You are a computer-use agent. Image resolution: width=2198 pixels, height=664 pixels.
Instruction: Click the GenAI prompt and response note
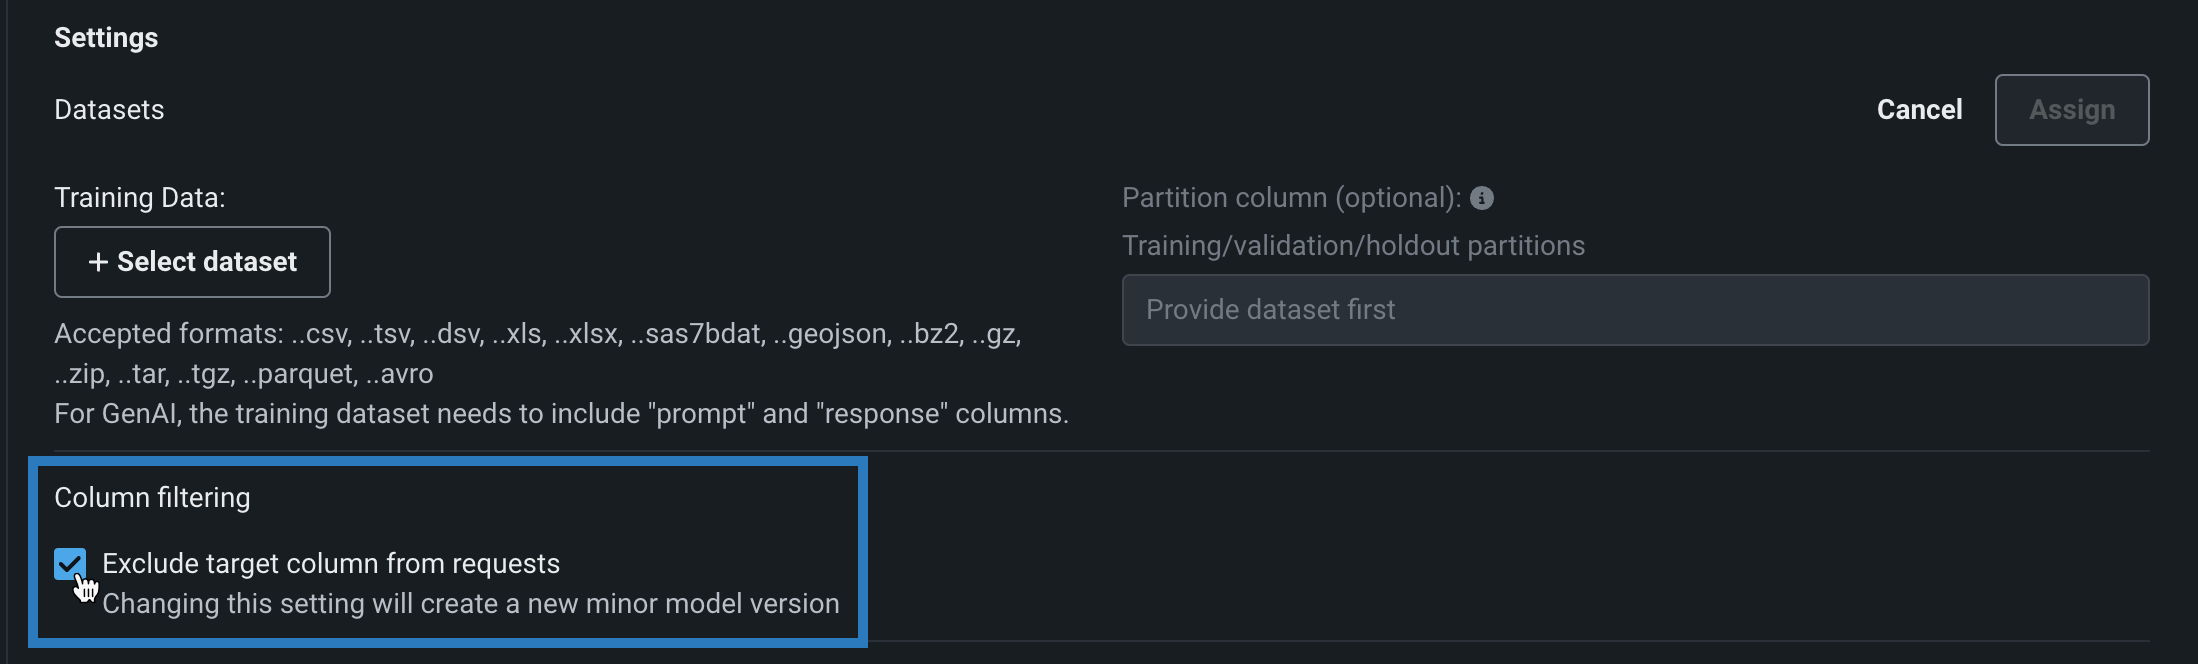pos(561,414)
